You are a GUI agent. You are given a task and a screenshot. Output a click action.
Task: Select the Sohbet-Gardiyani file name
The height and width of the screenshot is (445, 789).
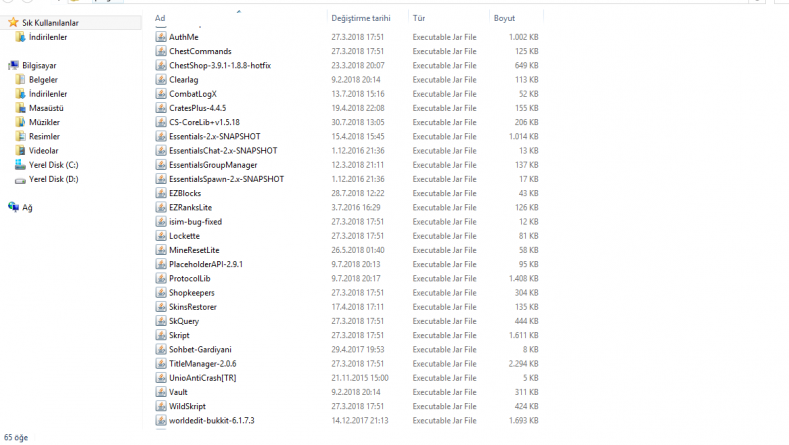[200, 349]
